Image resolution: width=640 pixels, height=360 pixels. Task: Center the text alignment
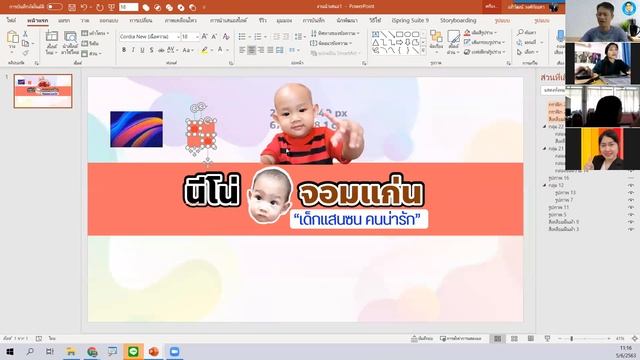coord(251,50)
